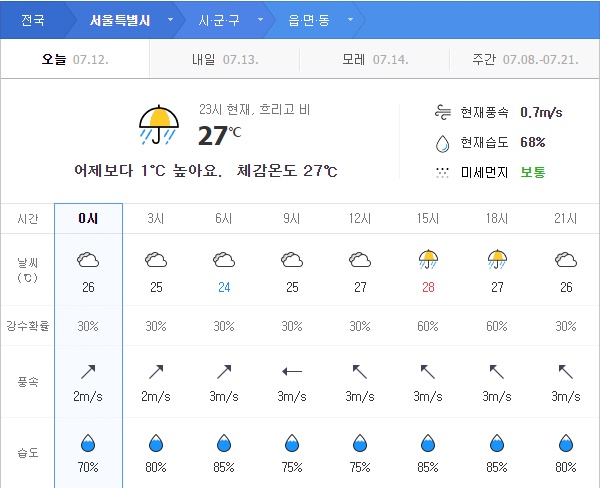The image size is (600, 488).
Task: Click the humidity droplet under 21시
Action: click(x=565, y=443)
